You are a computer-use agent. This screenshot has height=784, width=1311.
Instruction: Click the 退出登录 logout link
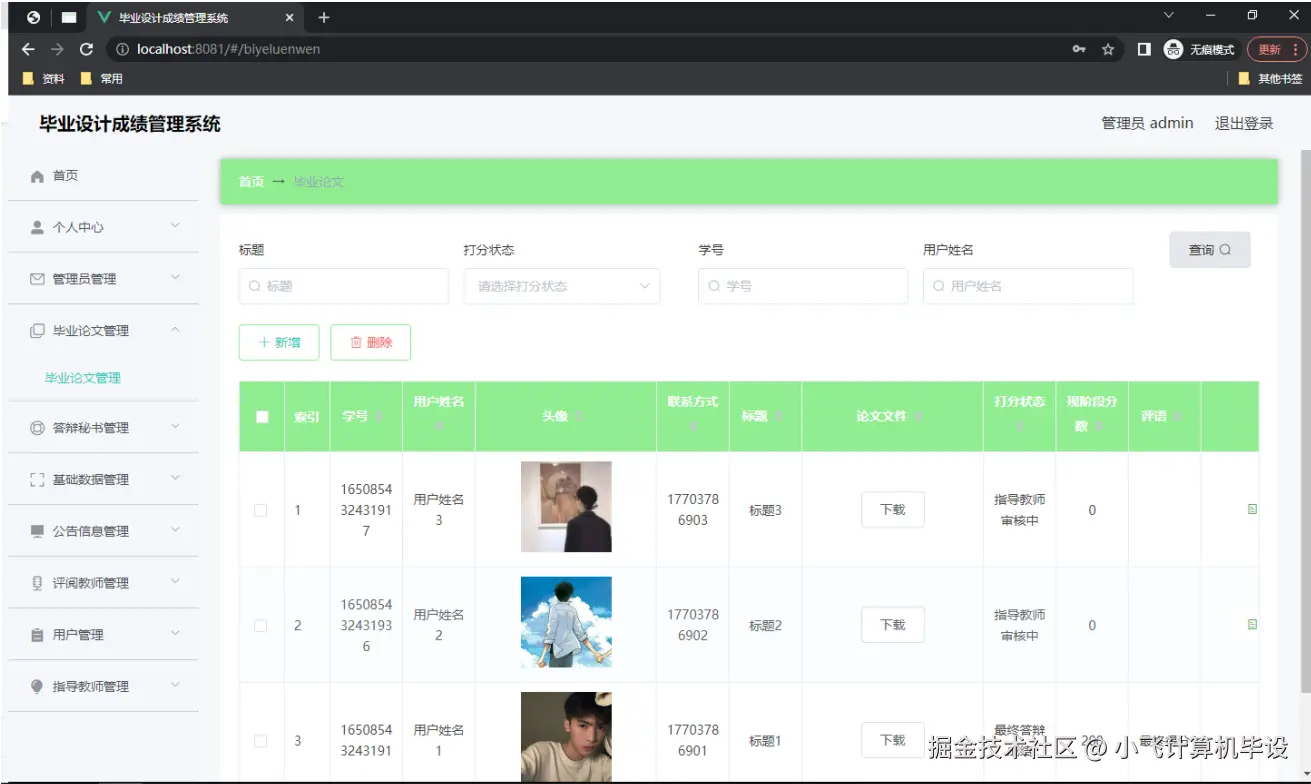click(x=1244, y=123)
